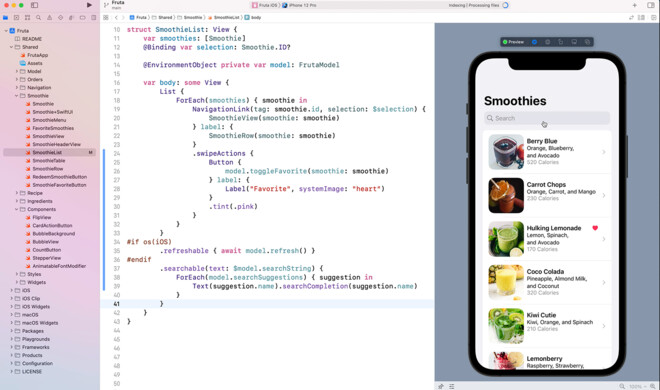Open the Assets catalog

(x=31, y=63)
